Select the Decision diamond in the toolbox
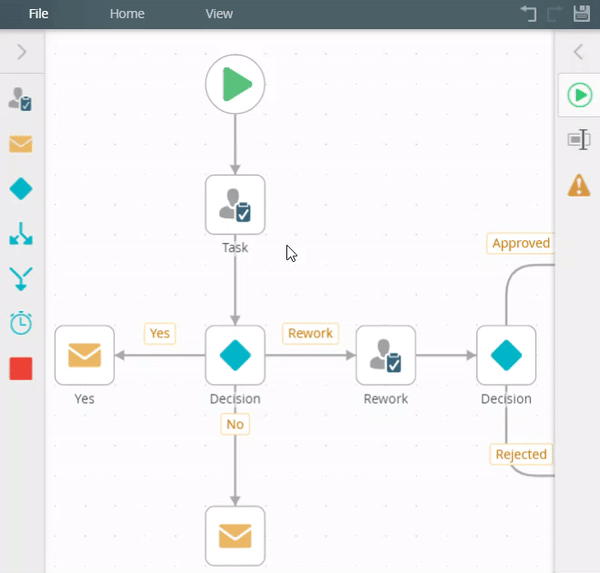Viewport: 600px width, 573px height. 21,189
